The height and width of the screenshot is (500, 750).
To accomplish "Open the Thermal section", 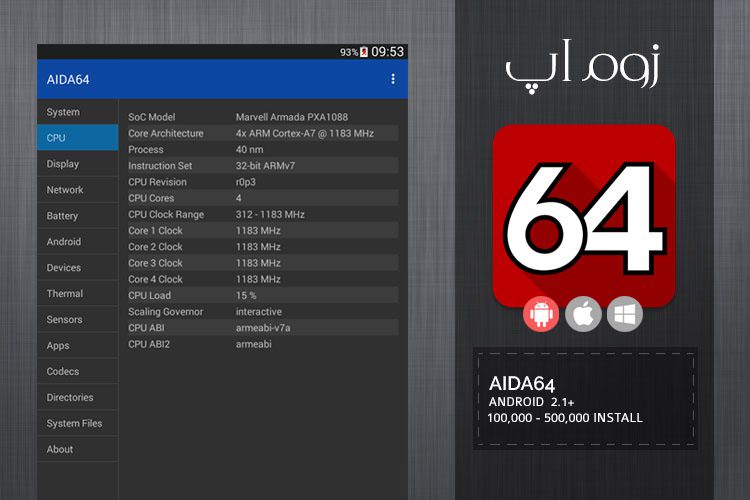I will point(77,293).
